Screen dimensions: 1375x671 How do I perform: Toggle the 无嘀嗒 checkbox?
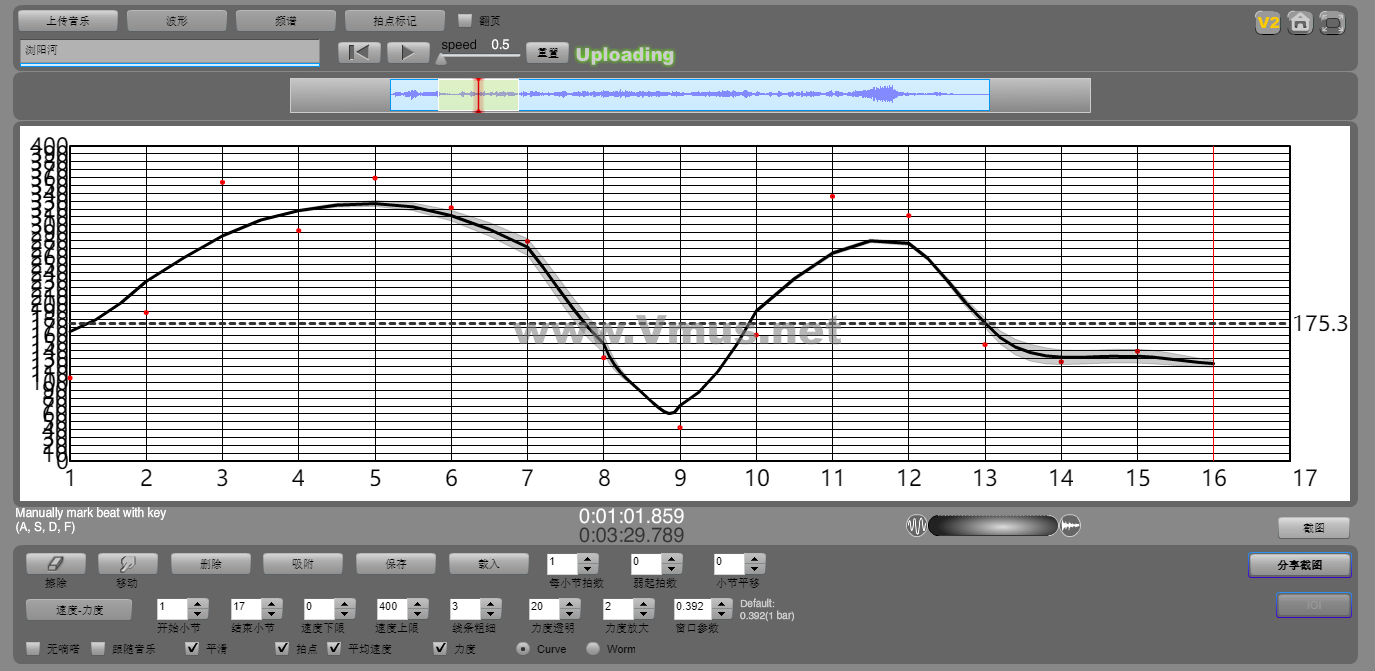click(x=33, y=649)
